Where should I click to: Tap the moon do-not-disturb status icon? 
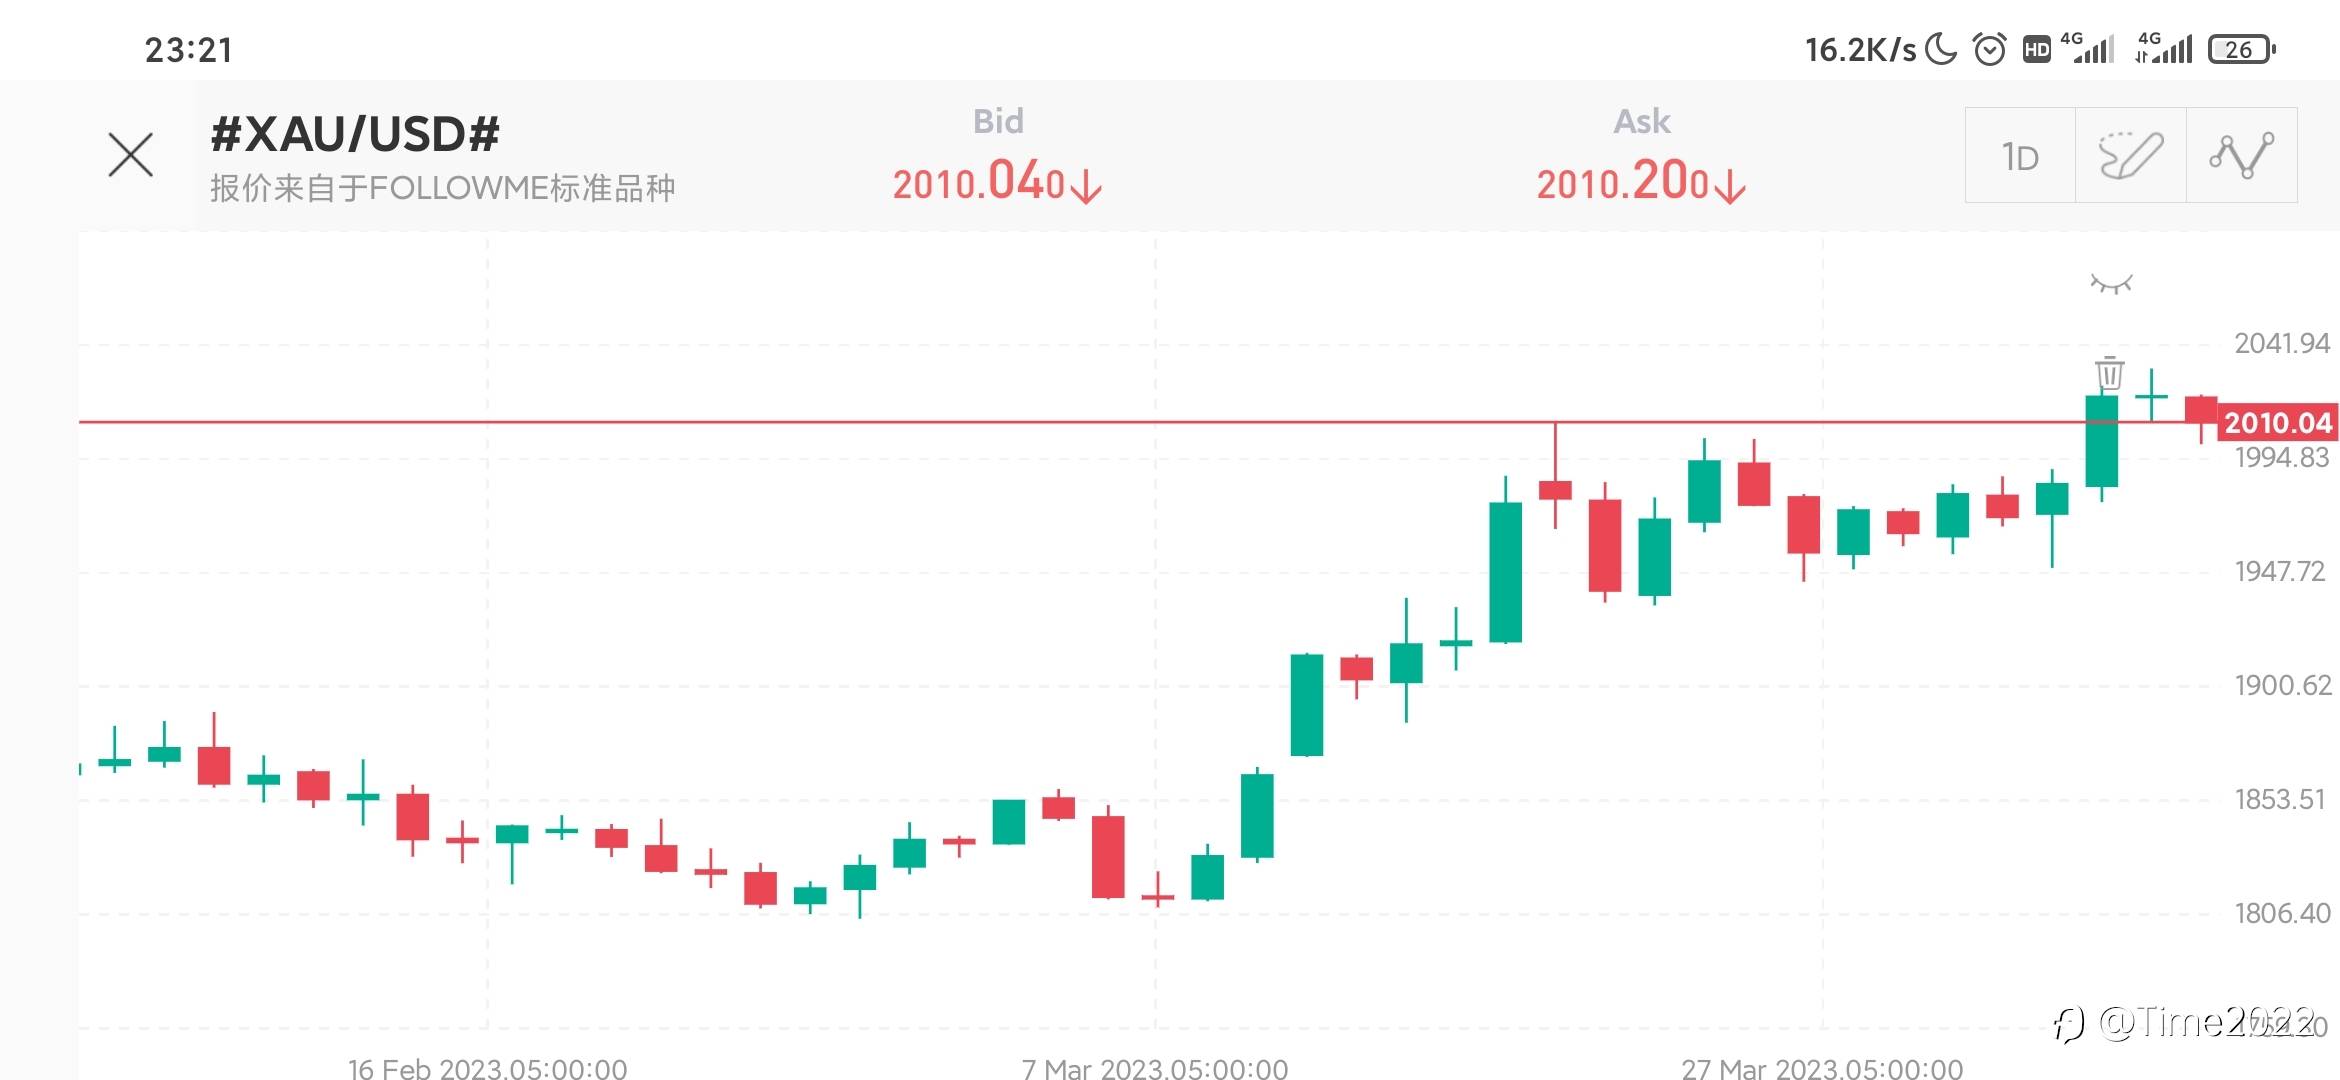[x=1941, y=49]
